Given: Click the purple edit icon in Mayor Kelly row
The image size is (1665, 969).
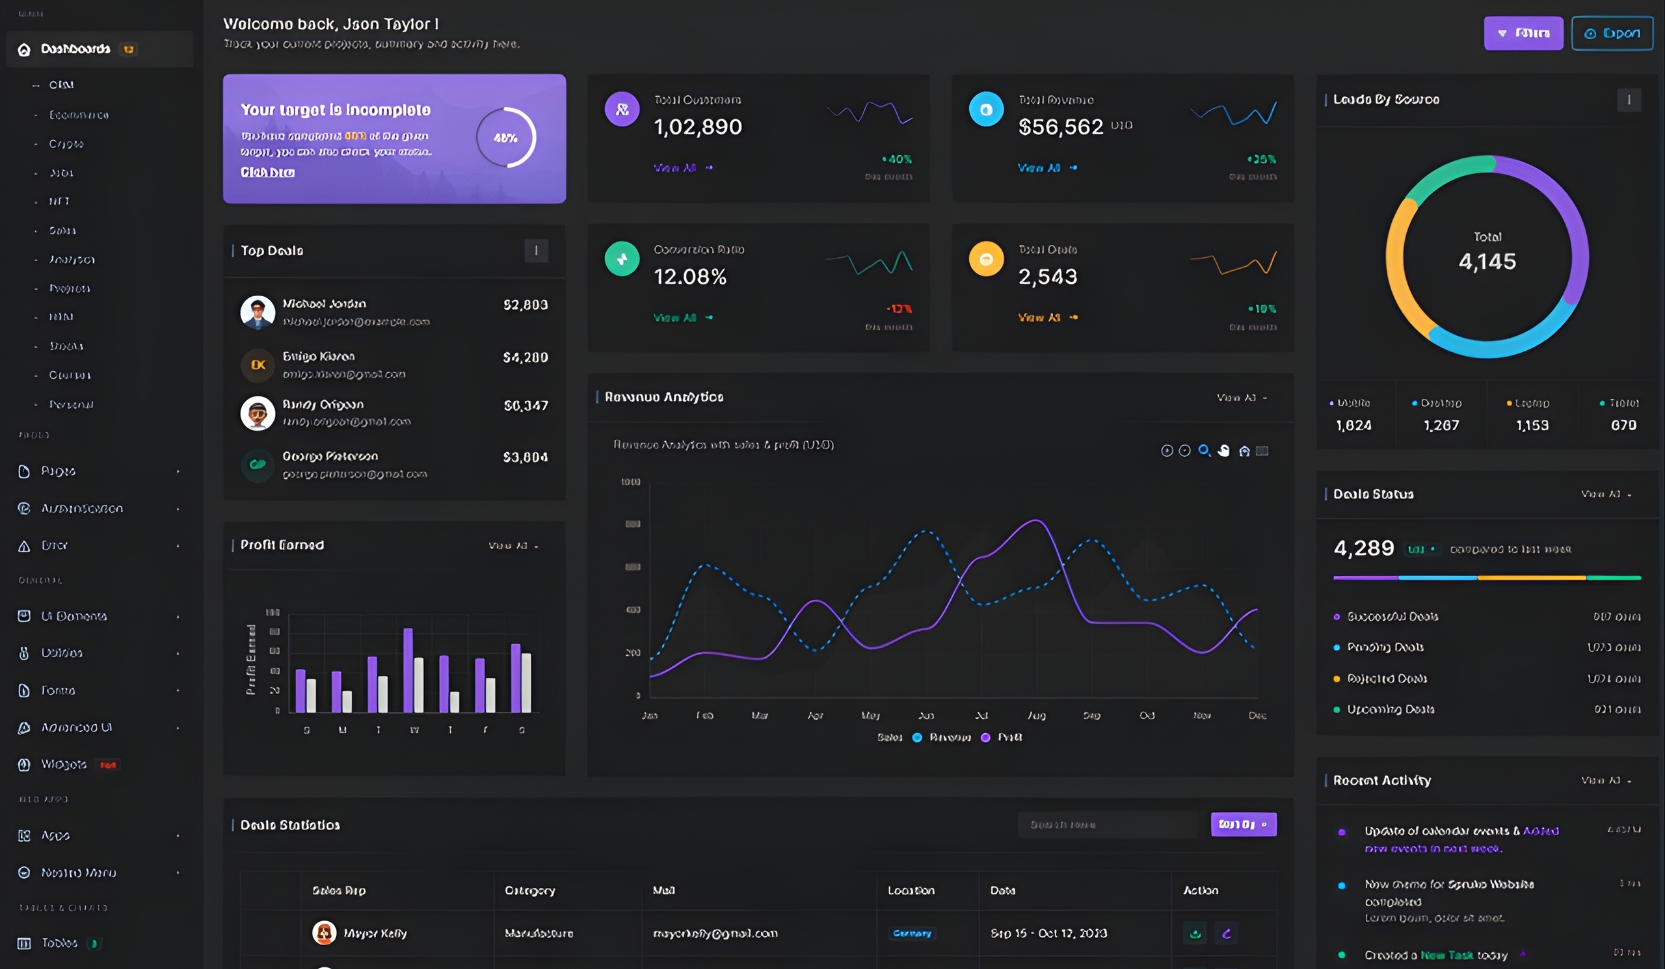Looking at the screenshot, I should click(x=1227, y=933).
